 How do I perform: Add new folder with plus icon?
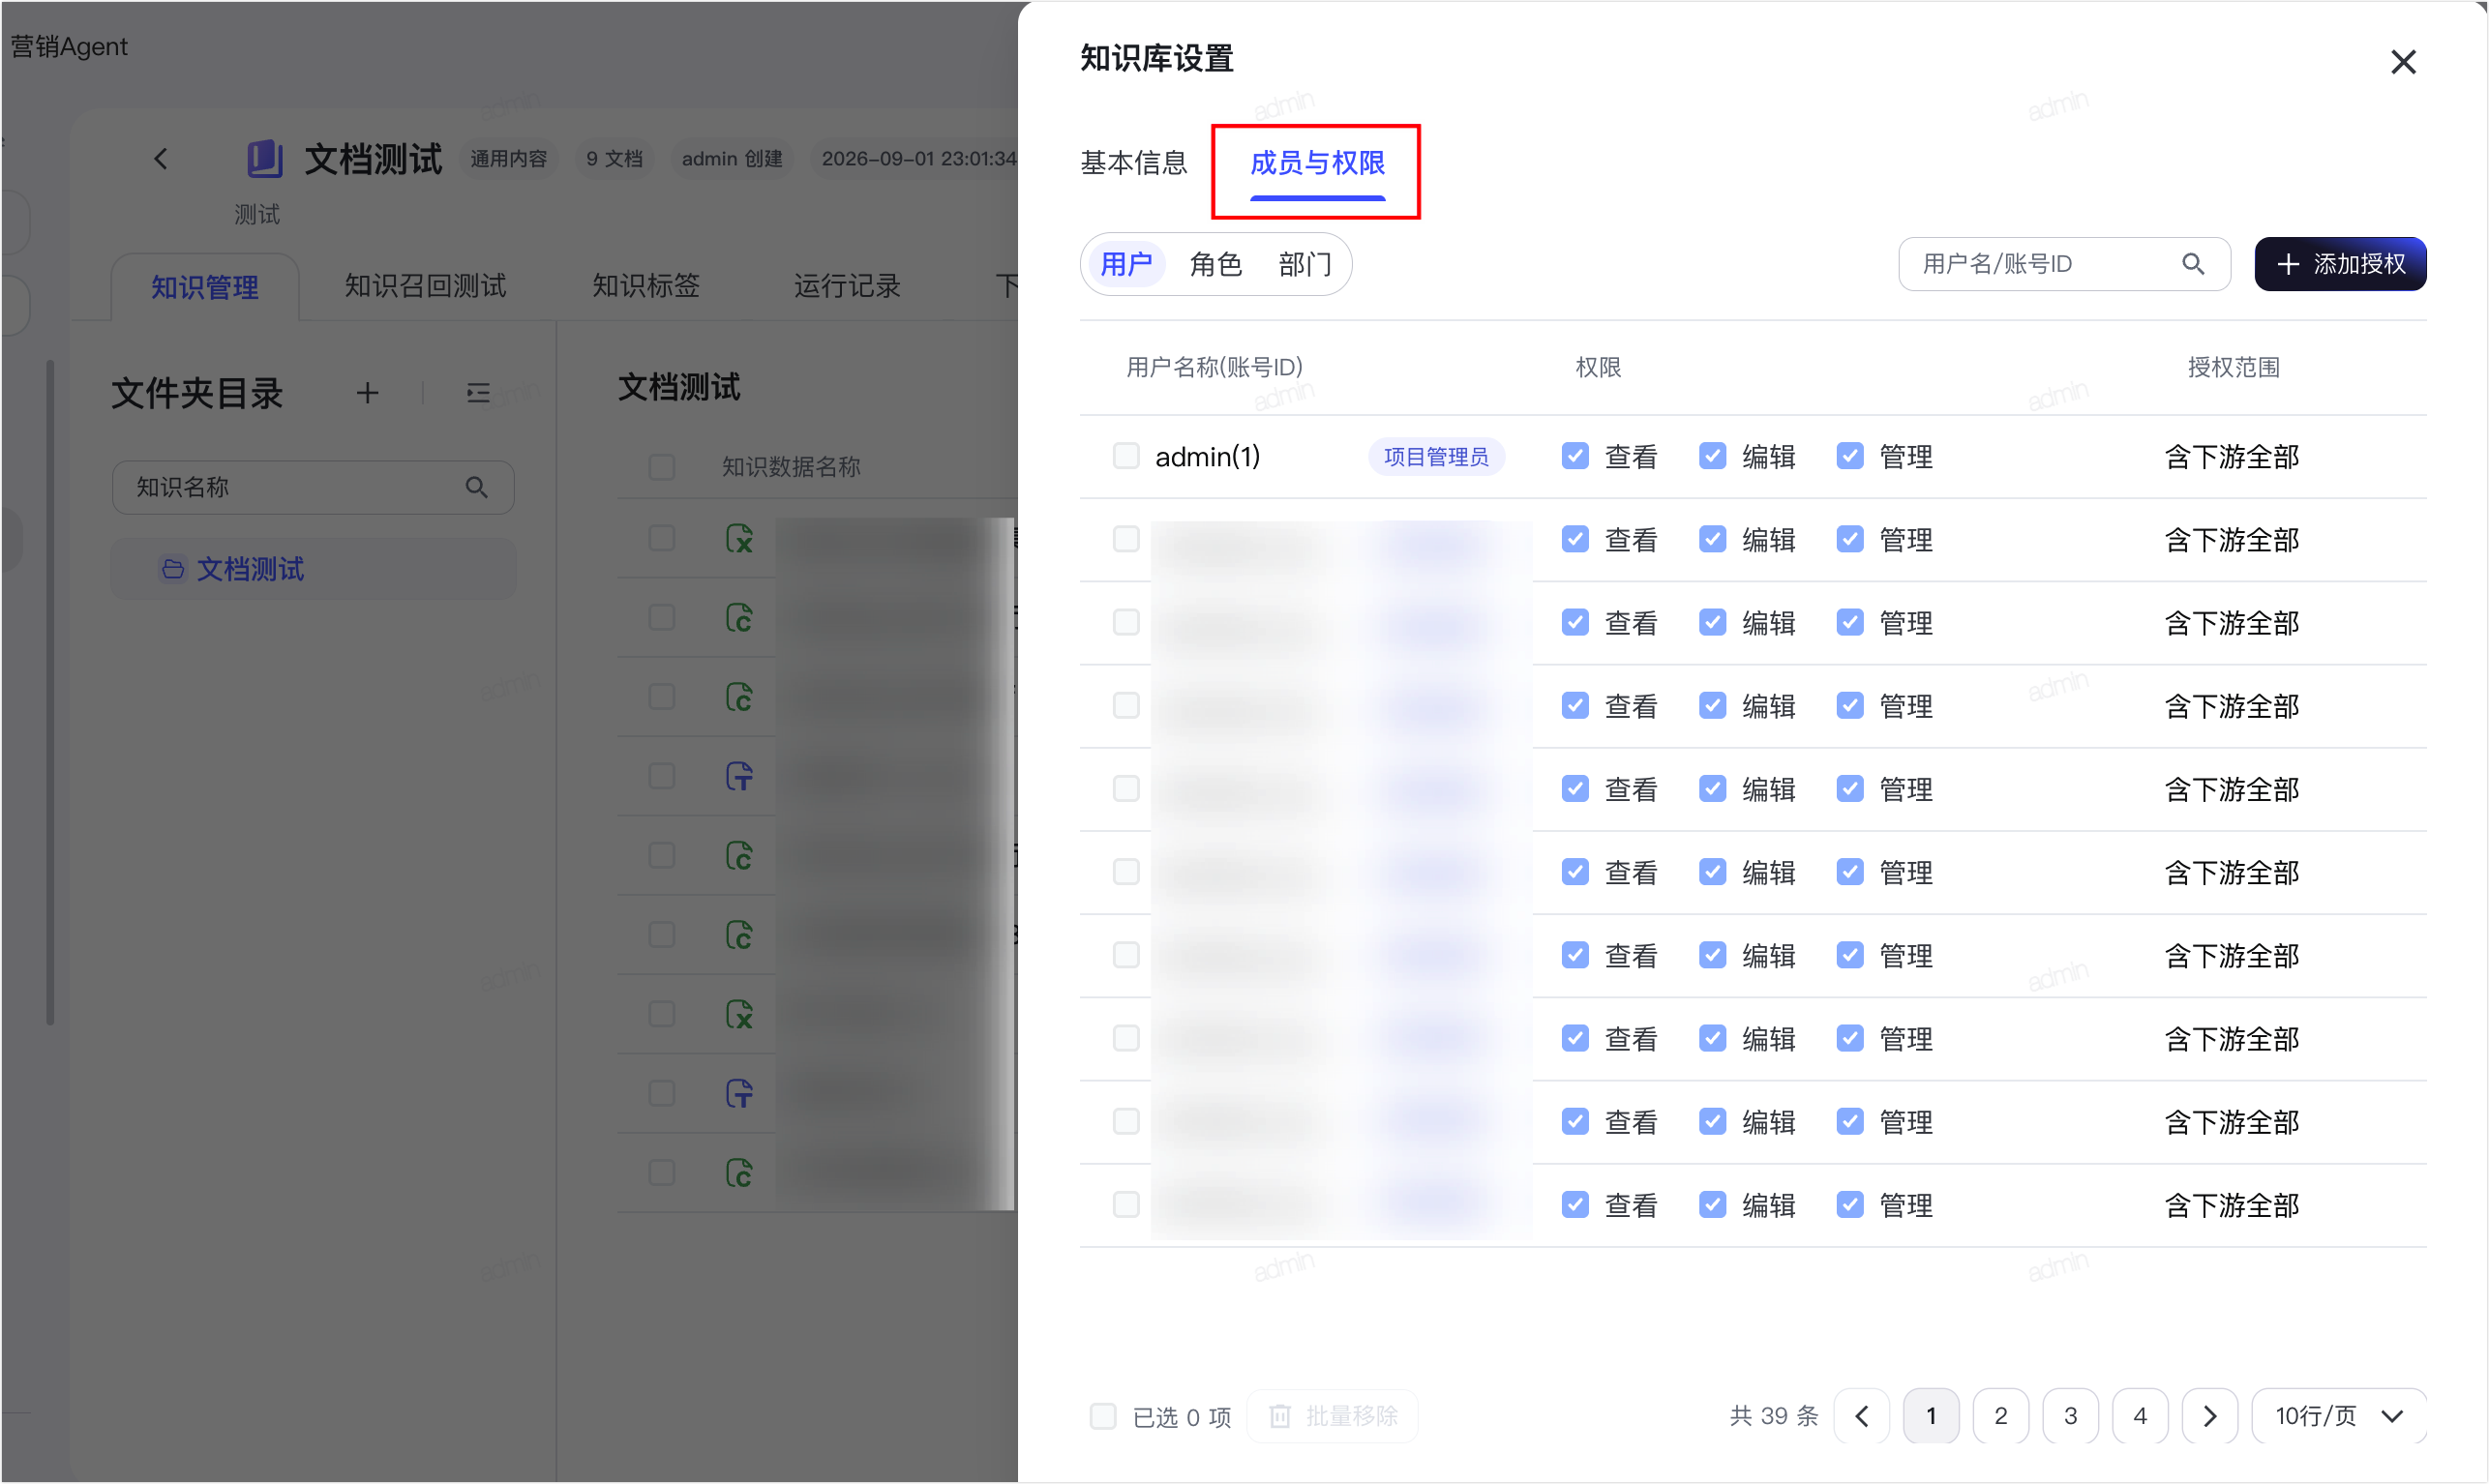(367, 393)
